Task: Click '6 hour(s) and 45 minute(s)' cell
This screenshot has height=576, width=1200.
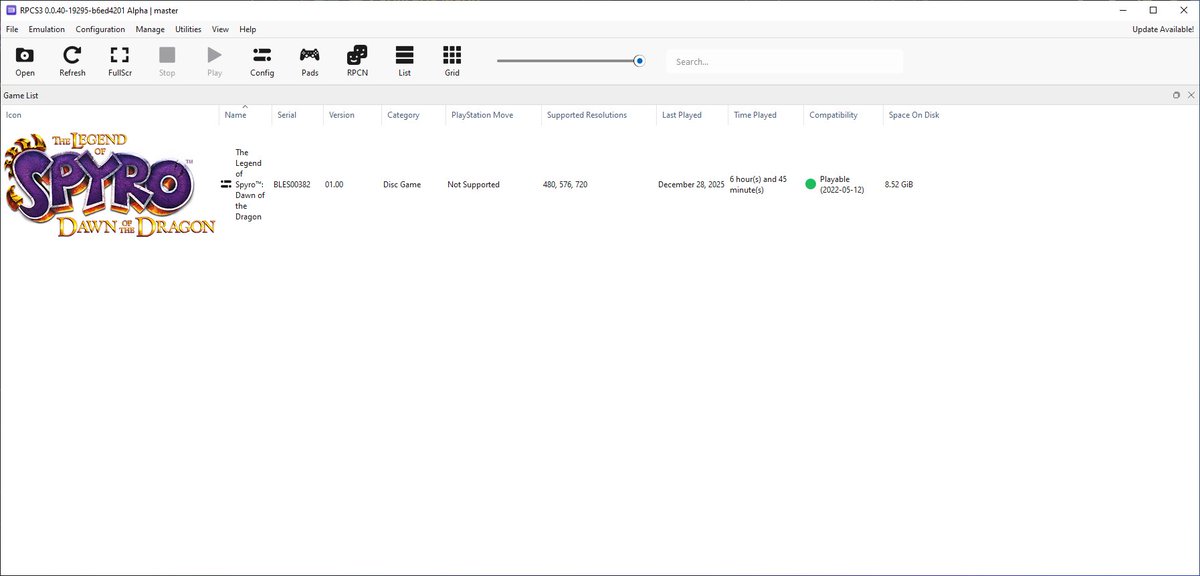Action: point(759,185)
